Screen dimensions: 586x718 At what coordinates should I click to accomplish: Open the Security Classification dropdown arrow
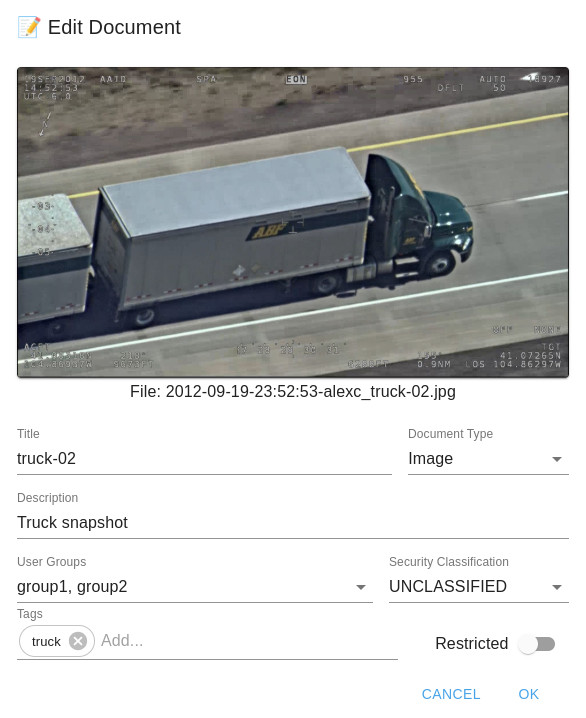(x=557, y=587)
